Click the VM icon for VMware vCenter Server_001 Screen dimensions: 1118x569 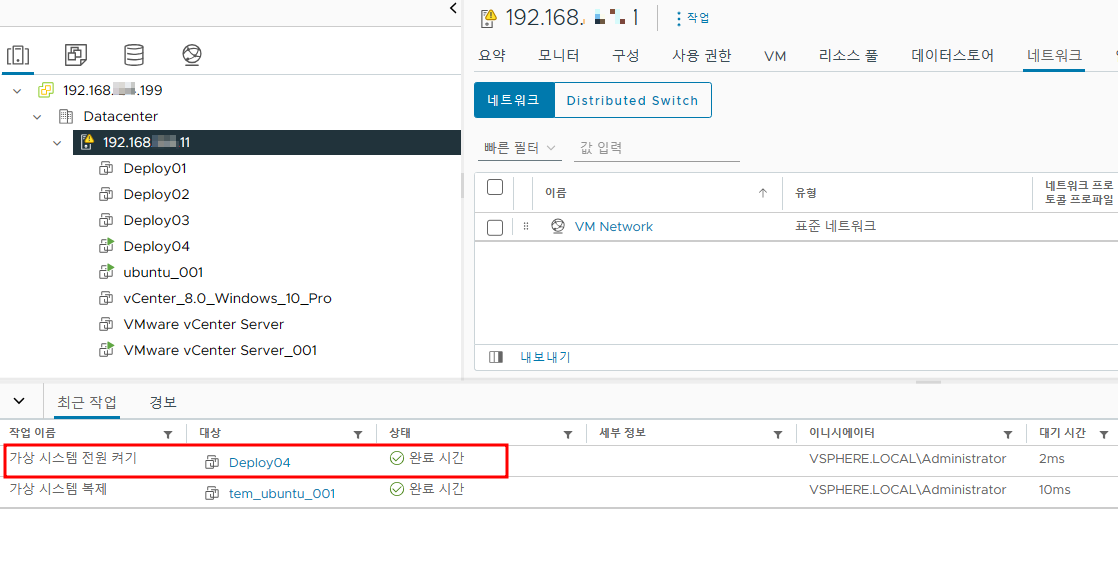tap(106, 350)
